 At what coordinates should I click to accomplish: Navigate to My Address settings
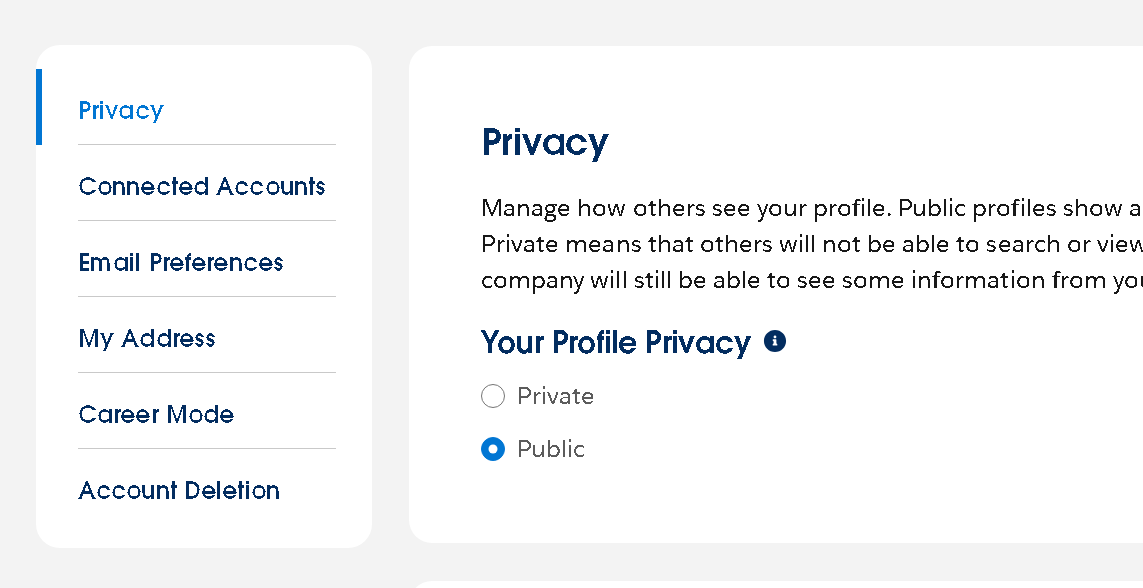coord(147,338)
